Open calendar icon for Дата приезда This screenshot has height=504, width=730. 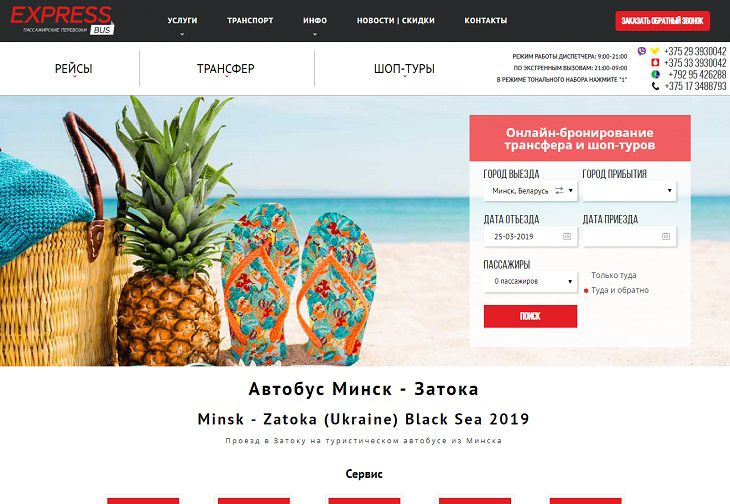point(666,236)
